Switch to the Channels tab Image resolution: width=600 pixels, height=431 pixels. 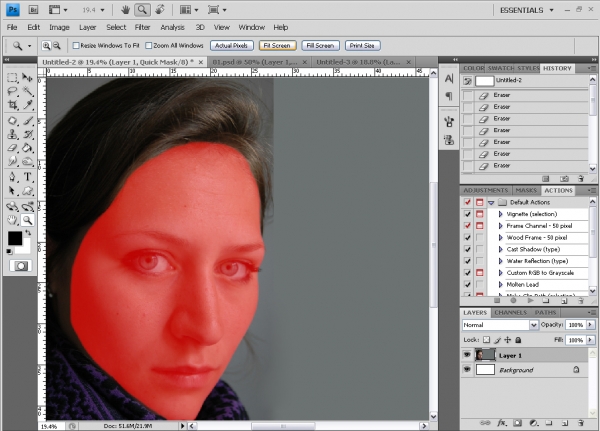(x=510, y=313)
